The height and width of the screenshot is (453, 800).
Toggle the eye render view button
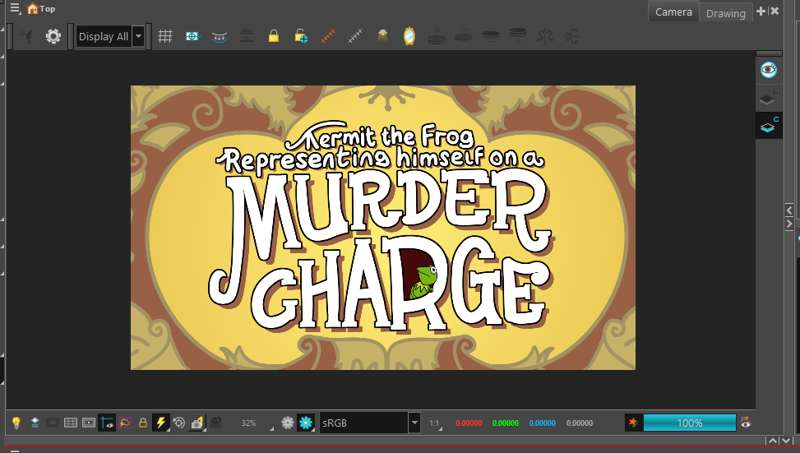coord(768,69)
